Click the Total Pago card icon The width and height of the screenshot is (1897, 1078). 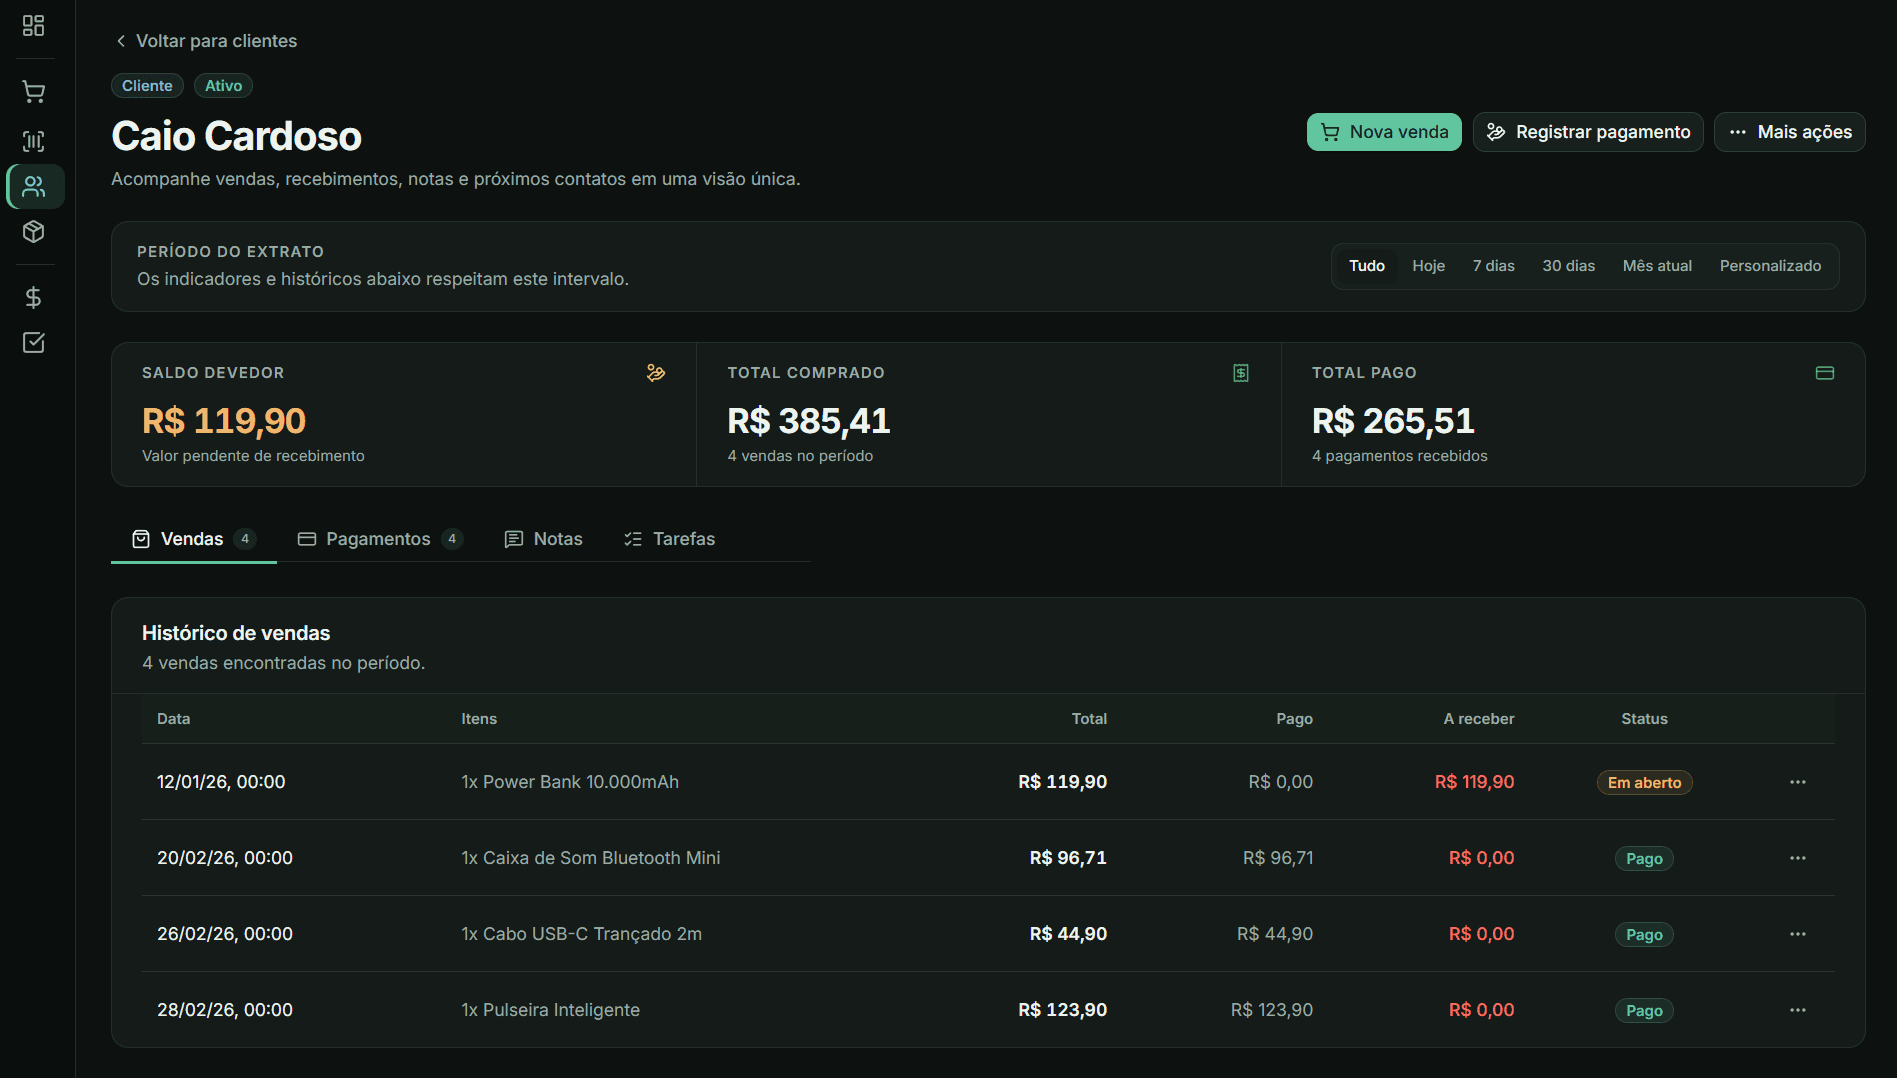[1825, 373]
